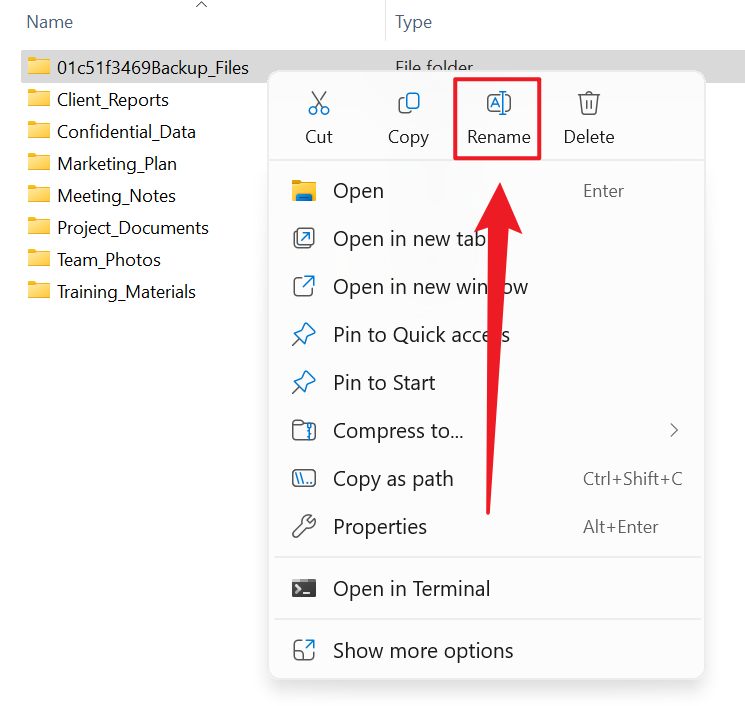
Task: Click the Pin to Start pin icon
Action: click(304, 382)
